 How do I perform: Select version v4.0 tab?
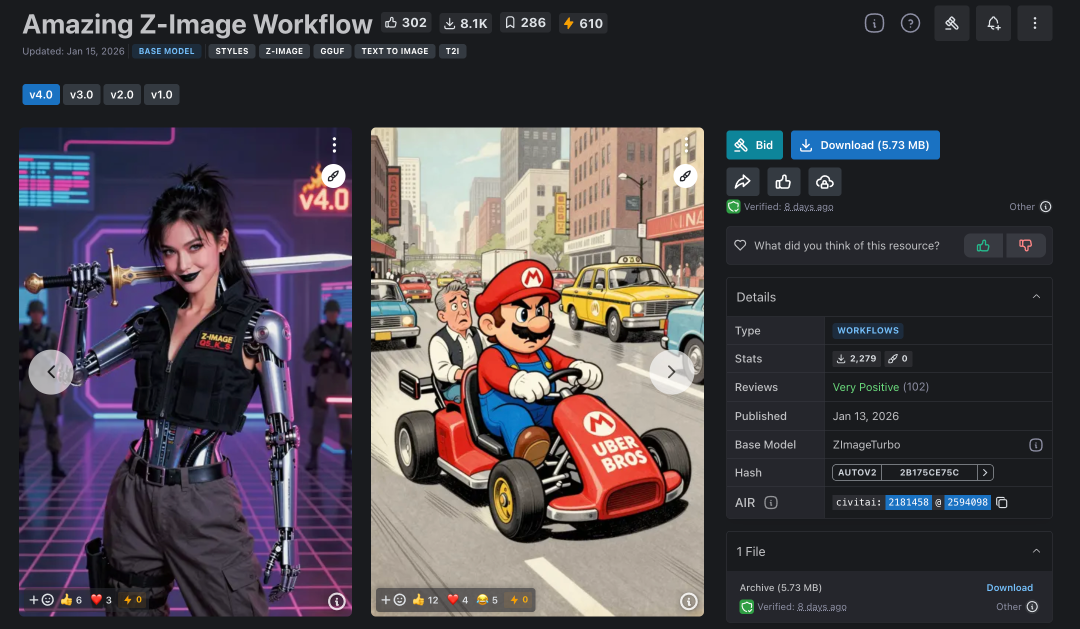[x=41, y=94]
